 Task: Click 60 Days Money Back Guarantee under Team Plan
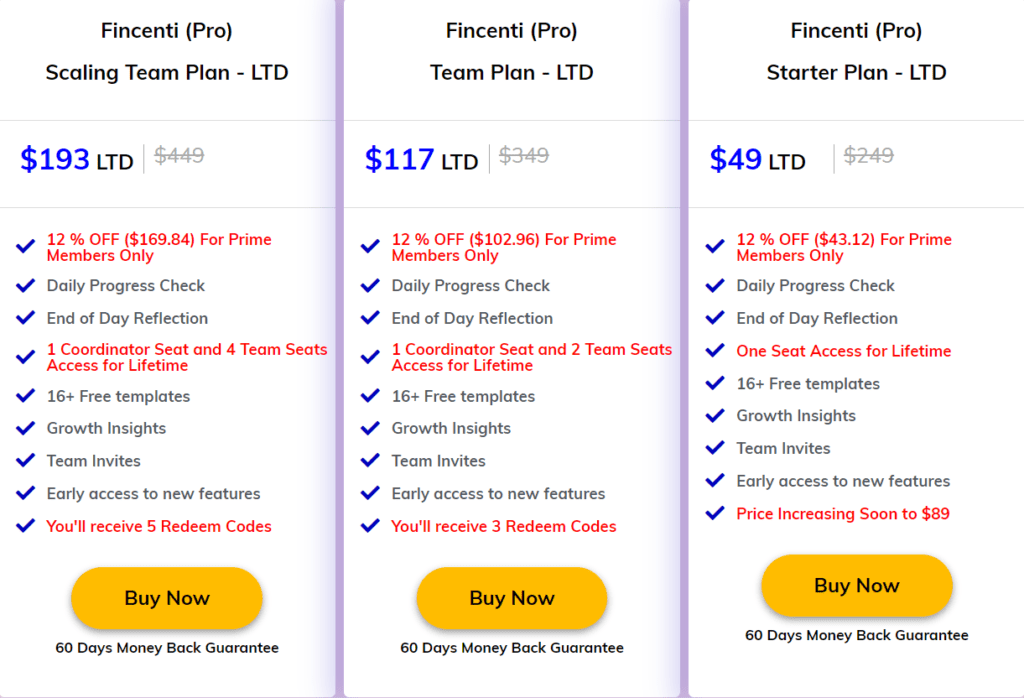tap(511, 647)
